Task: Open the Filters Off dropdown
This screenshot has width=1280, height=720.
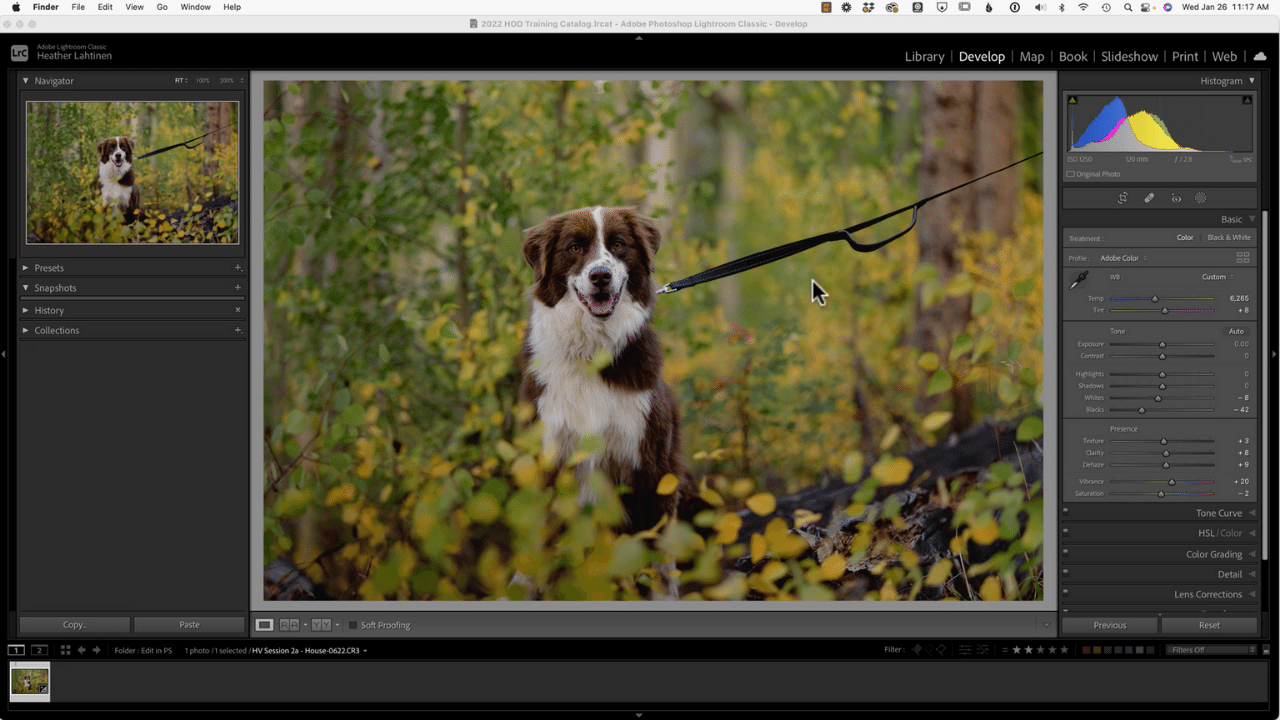Action: click(x=1211, y=650)
